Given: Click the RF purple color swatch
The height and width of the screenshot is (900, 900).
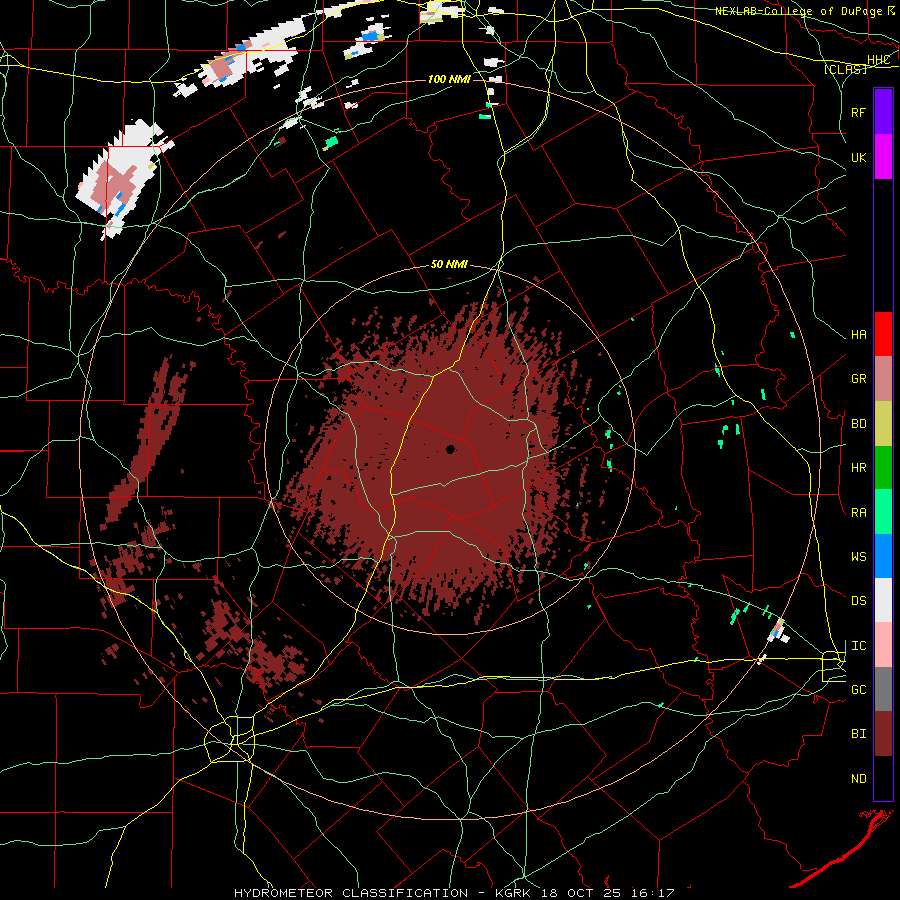Looking at the screenshot, I should pos(883,112).
